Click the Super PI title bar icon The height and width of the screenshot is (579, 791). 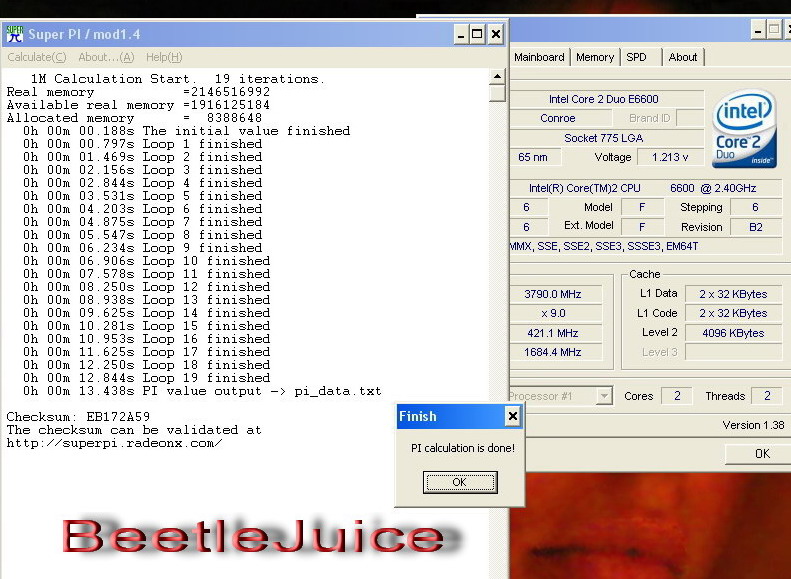coord(15,34)
